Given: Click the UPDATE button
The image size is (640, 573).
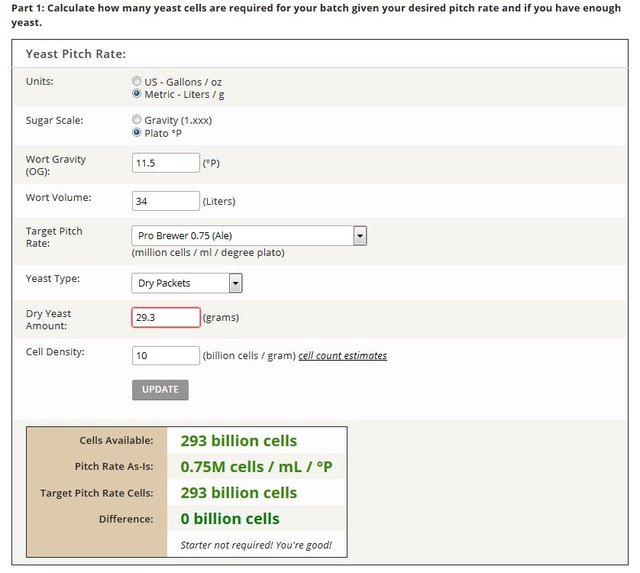Looking at the screenshot, I should [x=160, y=390].
